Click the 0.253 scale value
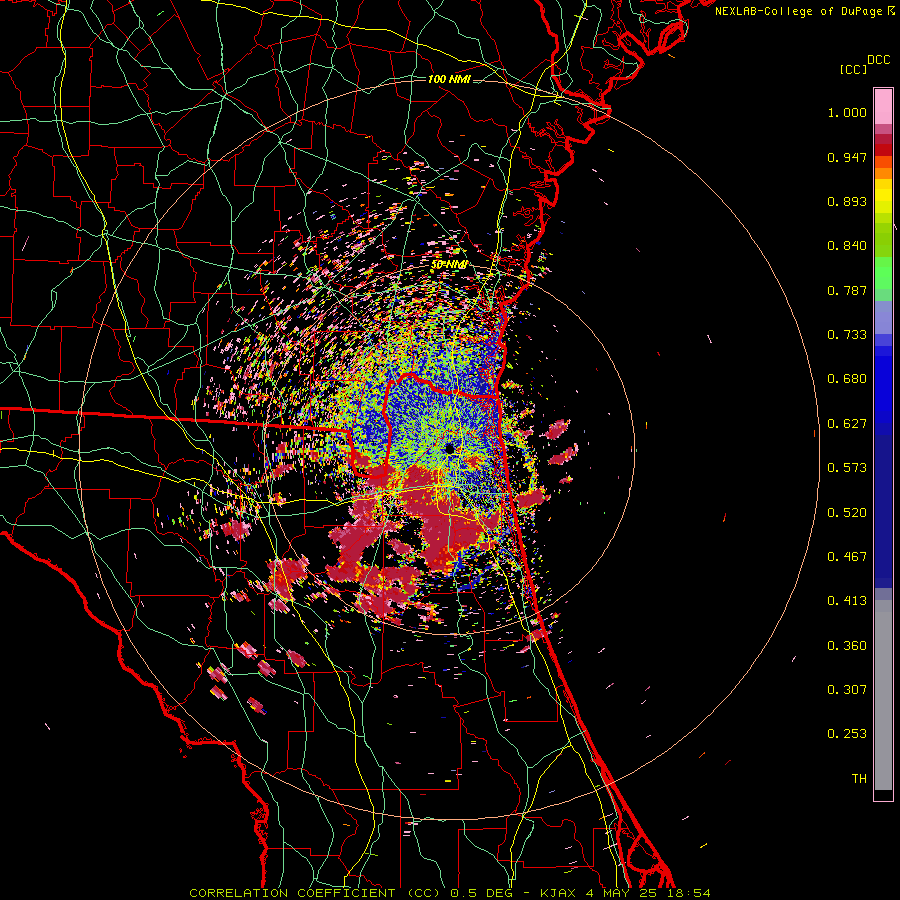 pyautogui.click(x=847, y=734)
